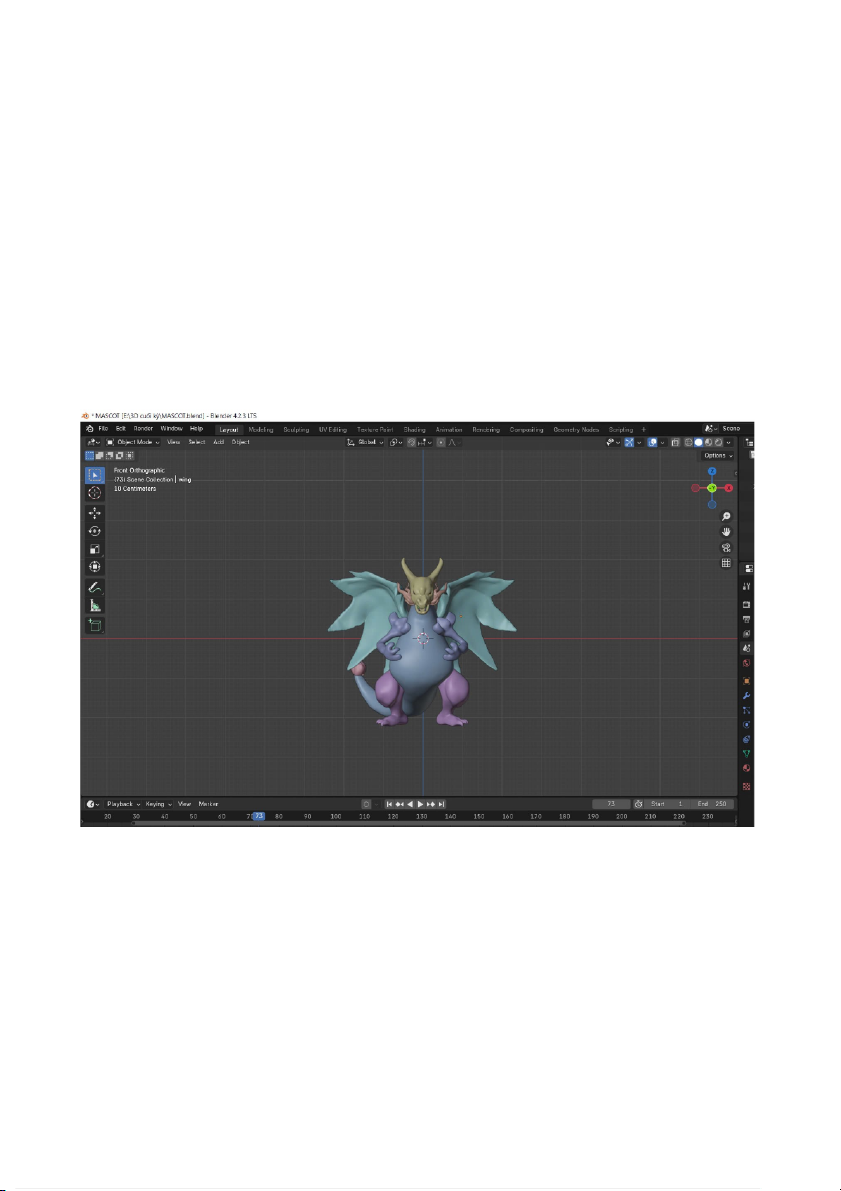Switch to material preview shading
The image size is (841, 1191).
[x=709, y=443]
